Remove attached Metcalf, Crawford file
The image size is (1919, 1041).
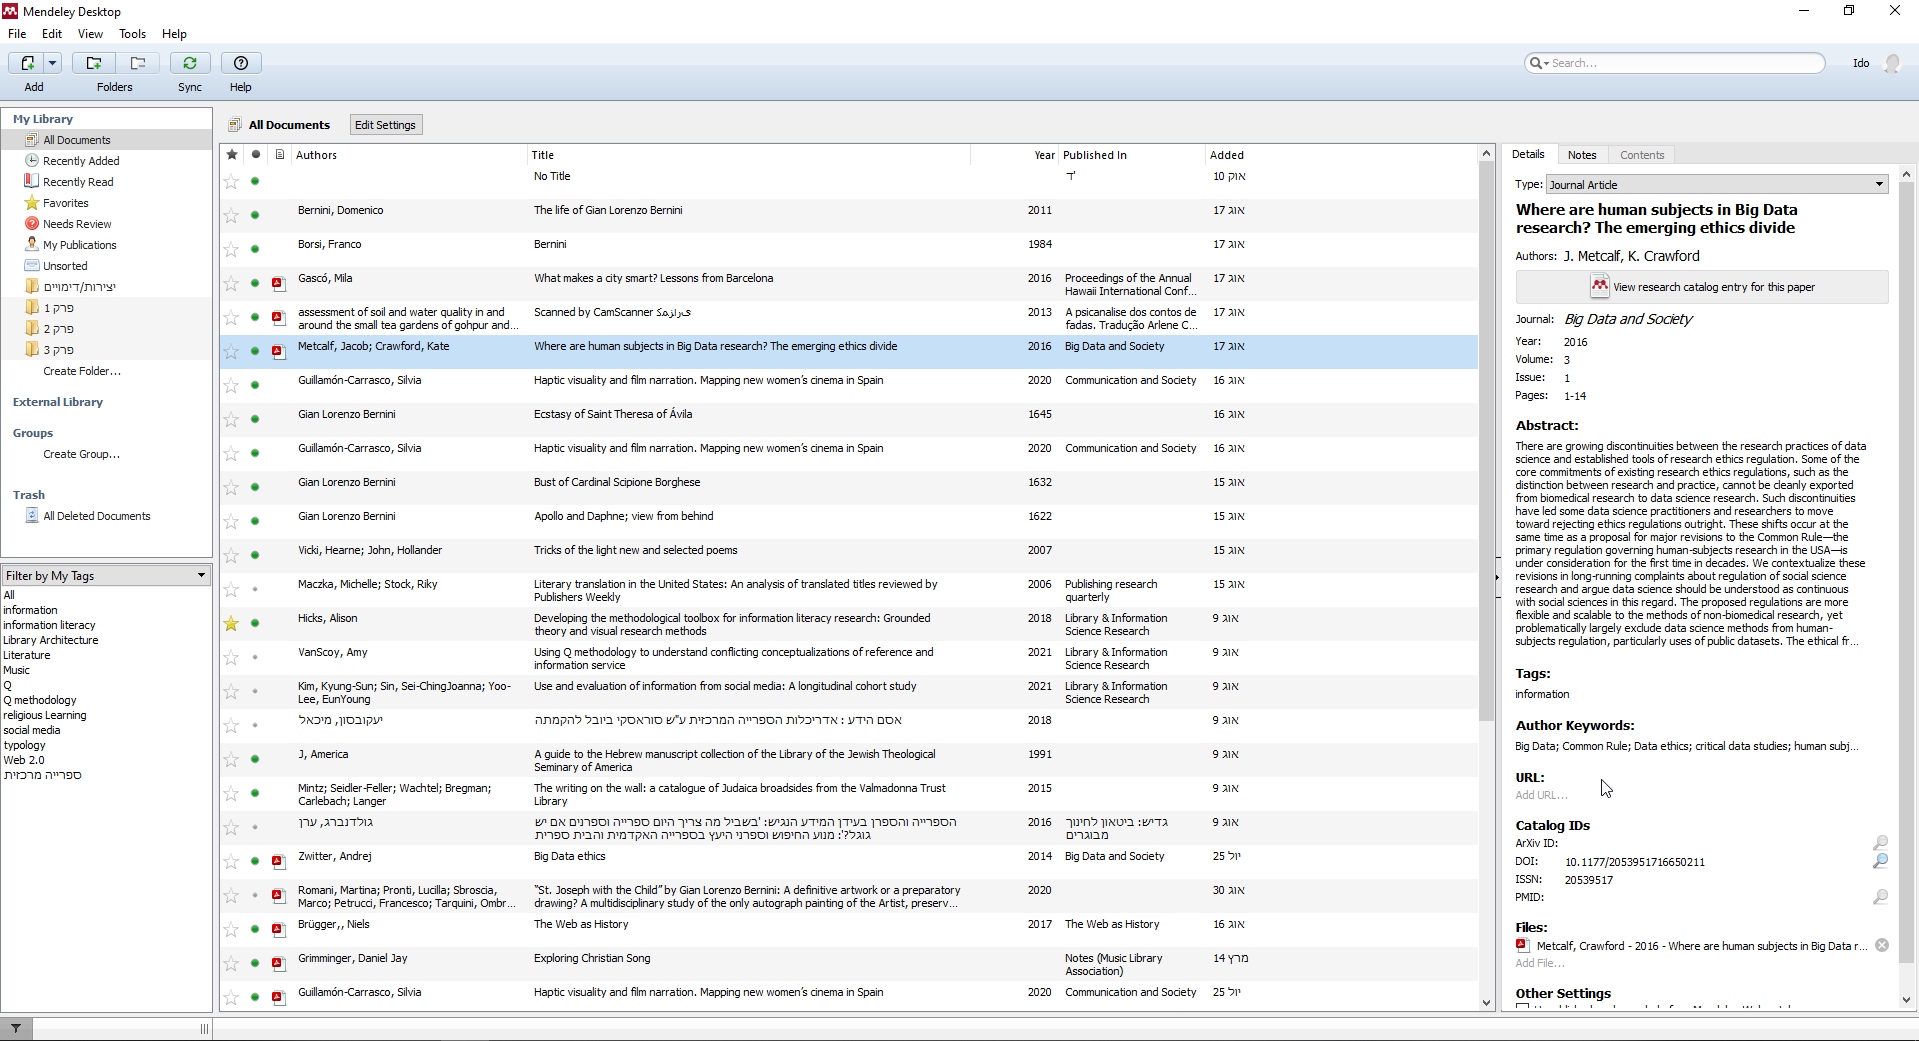[1881, 946]
